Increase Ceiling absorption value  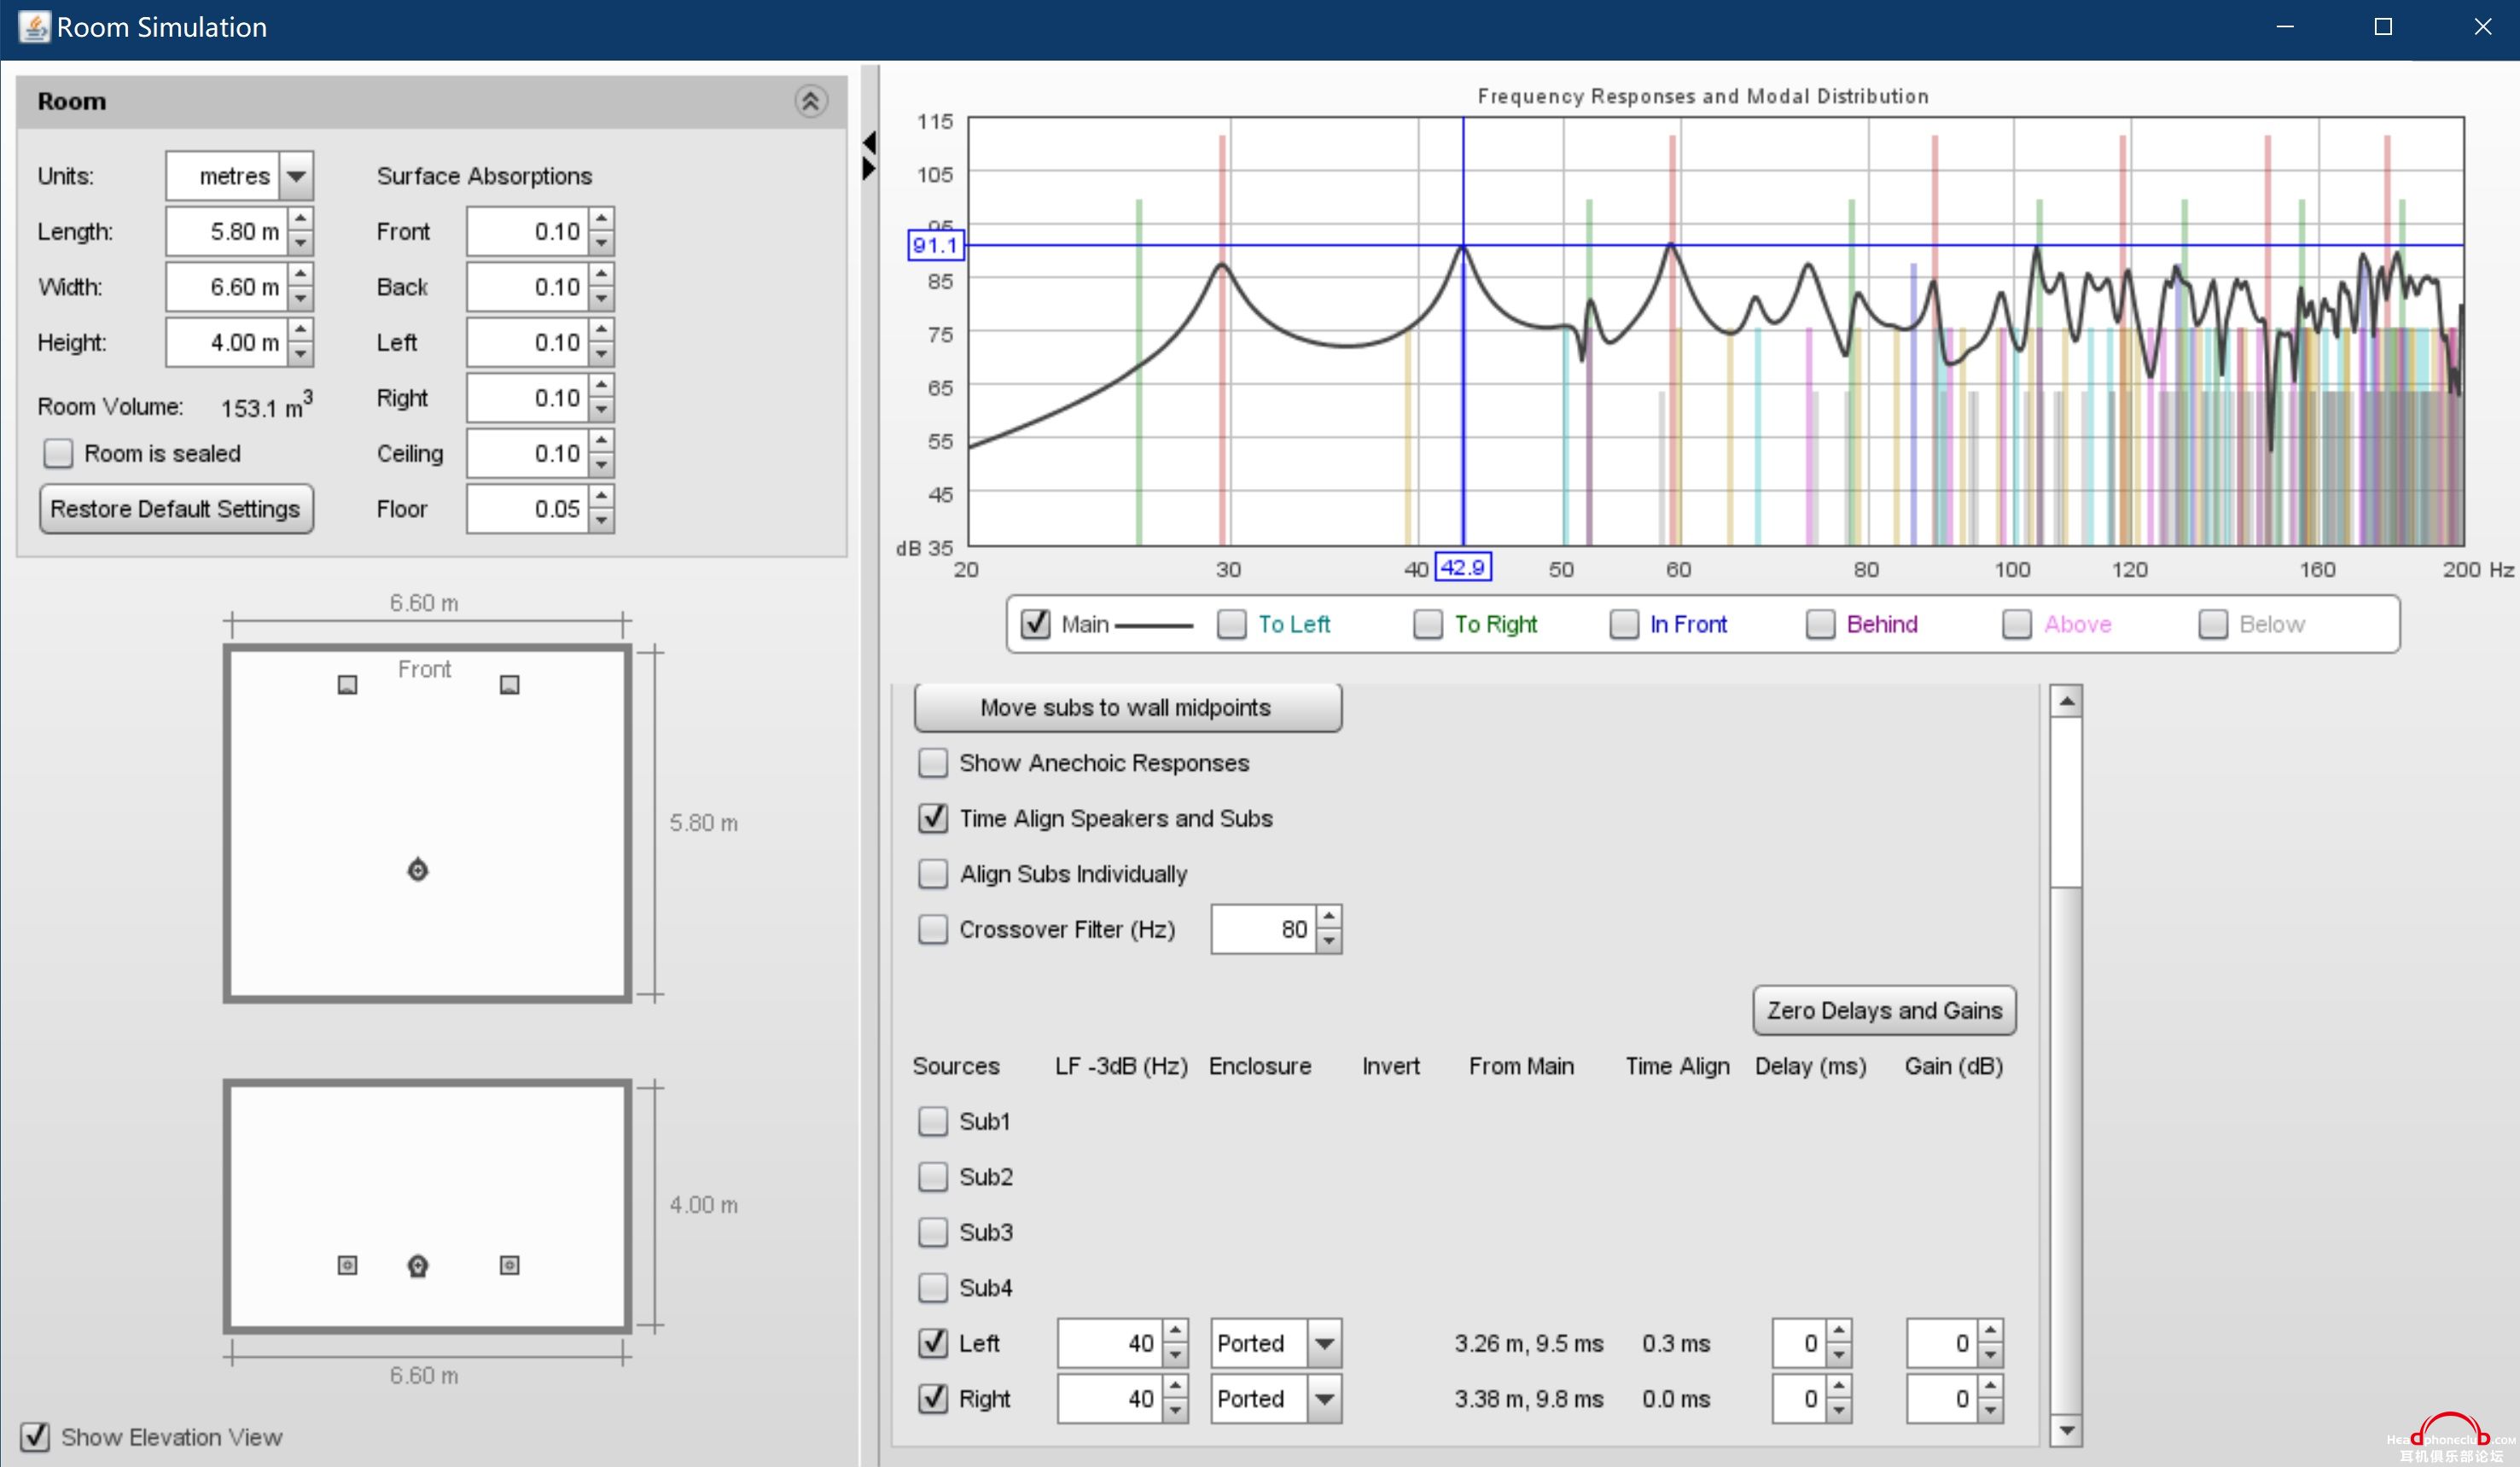pos(601,442)
